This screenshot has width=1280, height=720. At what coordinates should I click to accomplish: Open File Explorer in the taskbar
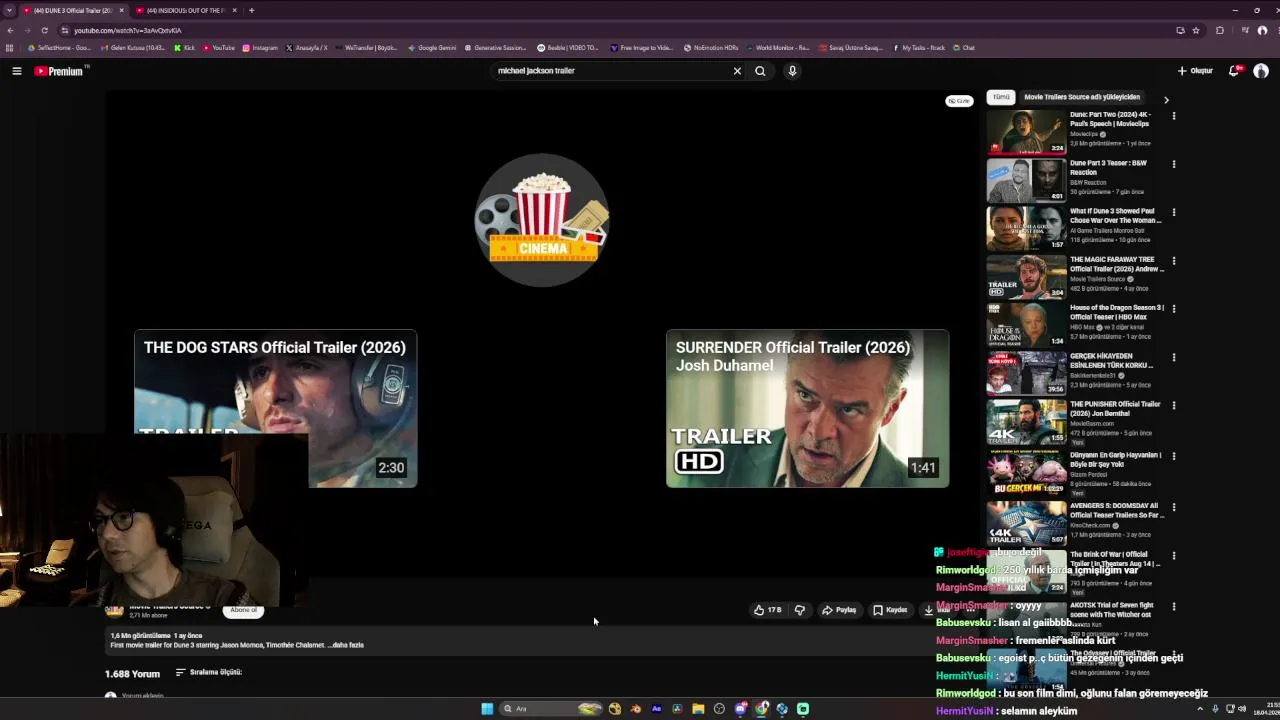point(698,709)
